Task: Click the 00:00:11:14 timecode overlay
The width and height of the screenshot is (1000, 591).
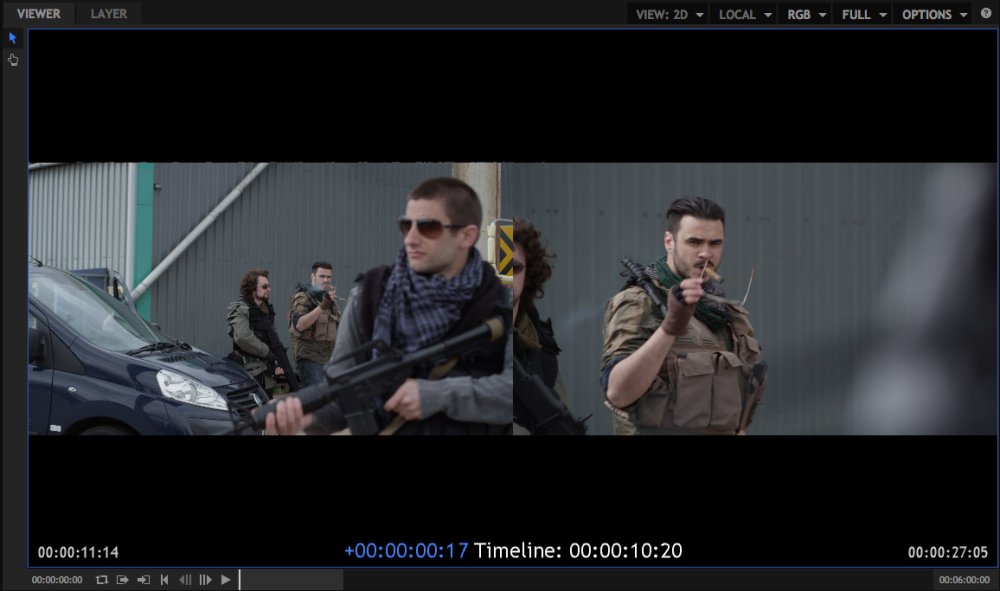Action: [78, 552]
